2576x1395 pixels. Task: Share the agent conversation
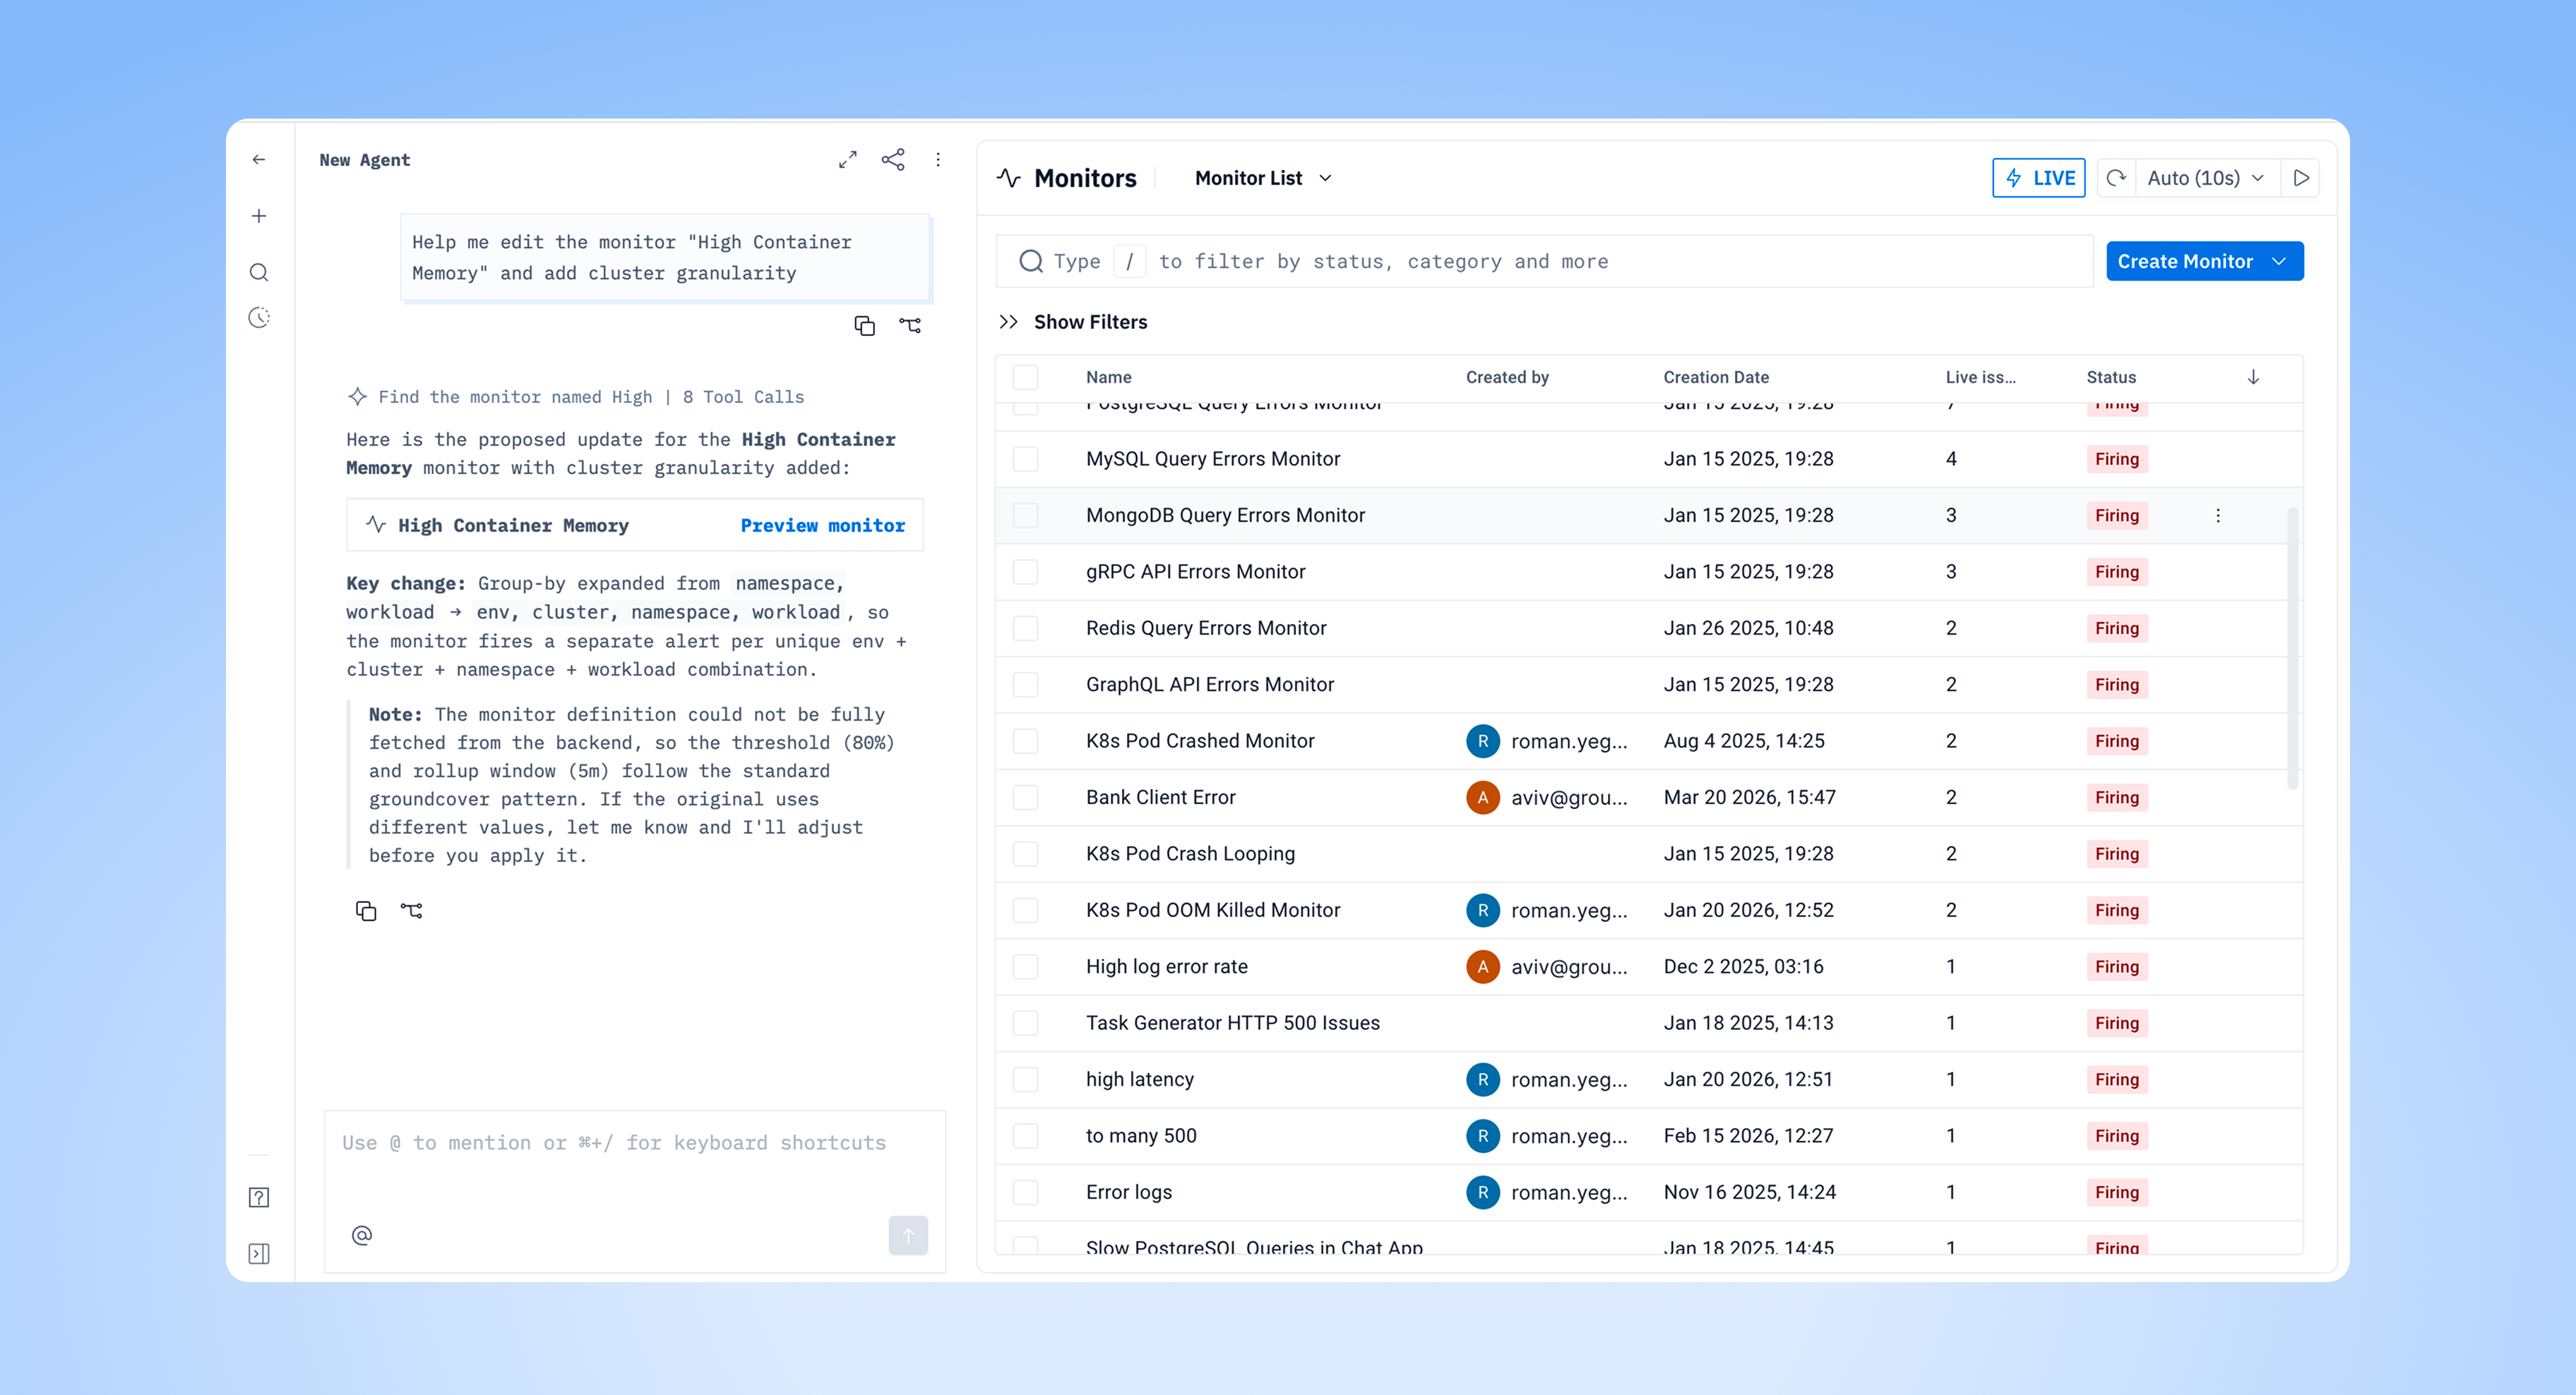click(x=892, y=160)
